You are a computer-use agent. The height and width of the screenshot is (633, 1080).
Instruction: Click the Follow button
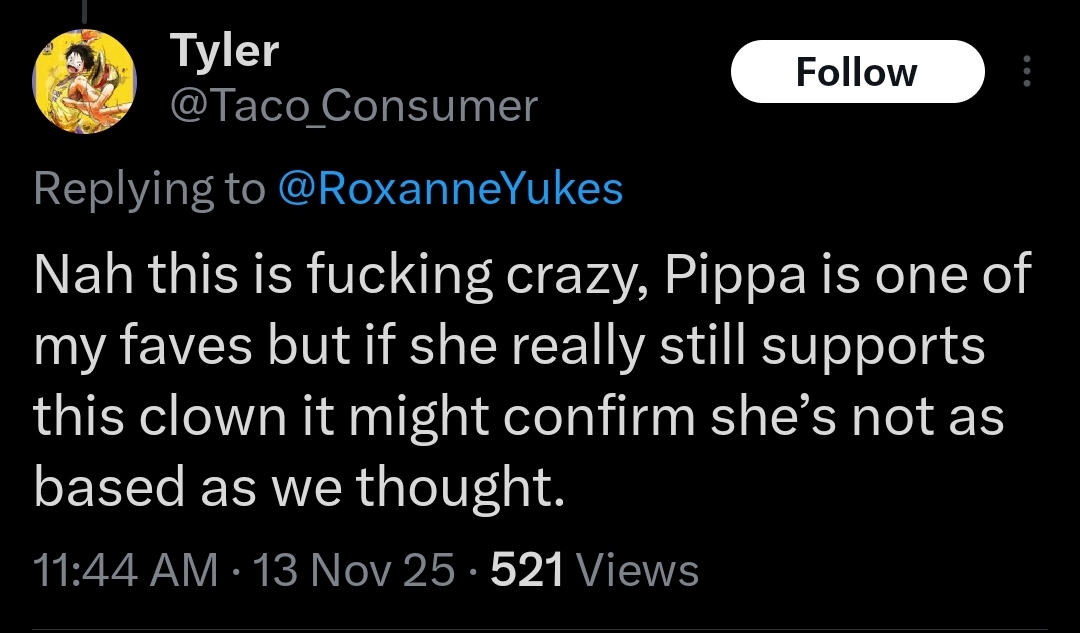pos(857,72)
